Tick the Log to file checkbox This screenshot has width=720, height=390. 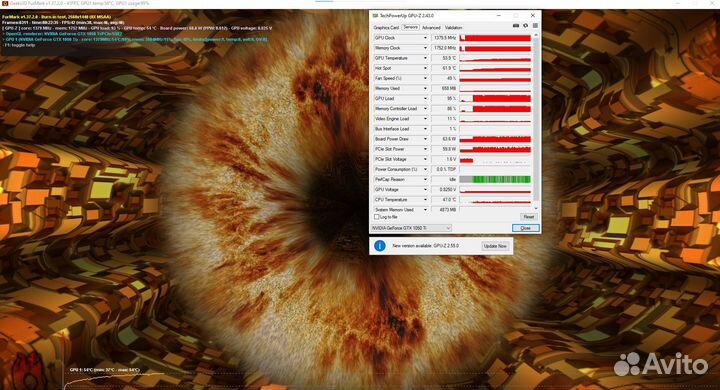pos(377,217)
